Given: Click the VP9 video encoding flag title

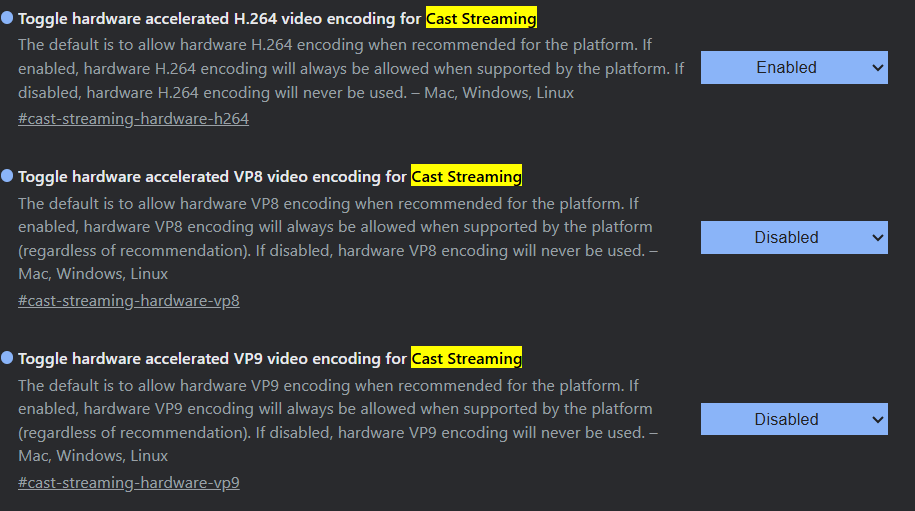Looking at the screenshot, I should click(x=270, y=359).
